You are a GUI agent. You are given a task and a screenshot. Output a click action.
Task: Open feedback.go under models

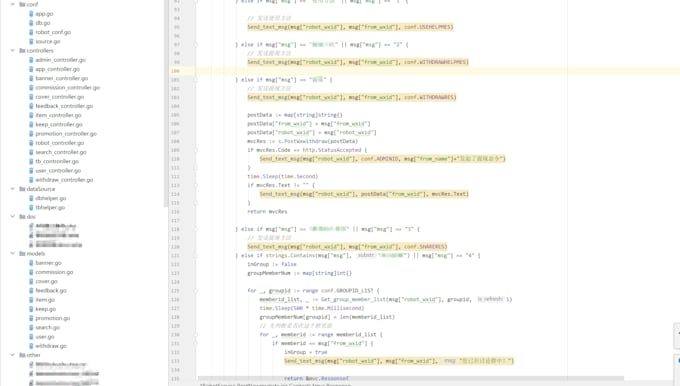pos(51,291)
